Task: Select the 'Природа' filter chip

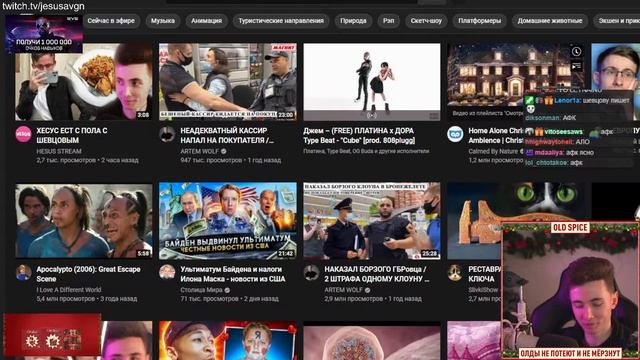Action: click(x=353, y=21)
